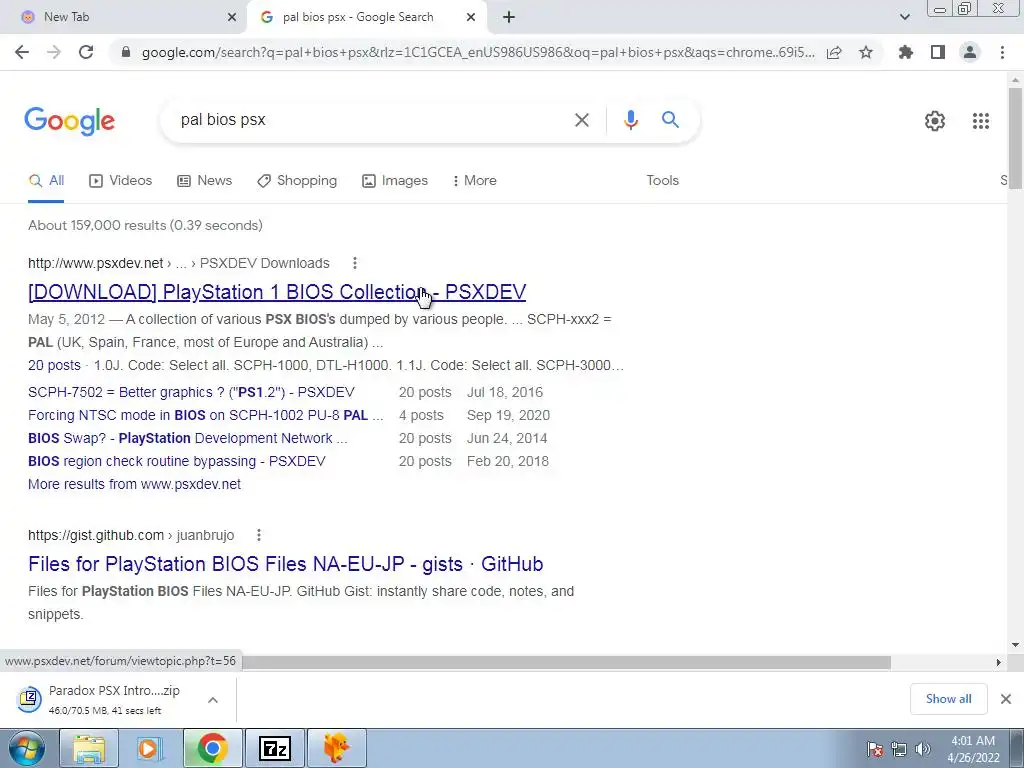Open the Extensions puzzle icon
This screenshot has width=1024, height=768.
[905, 52]
